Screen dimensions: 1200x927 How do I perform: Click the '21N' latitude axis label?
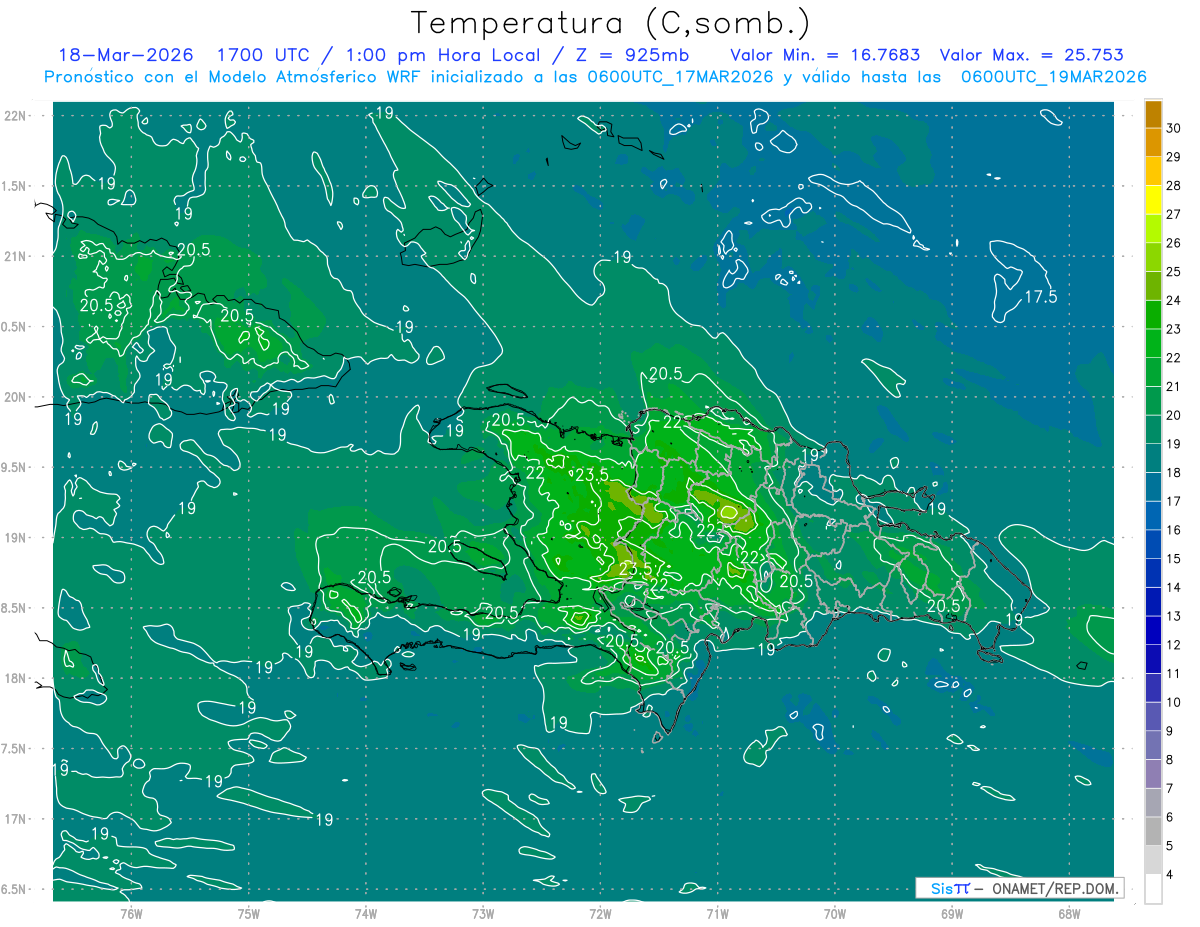coord(14,256)
